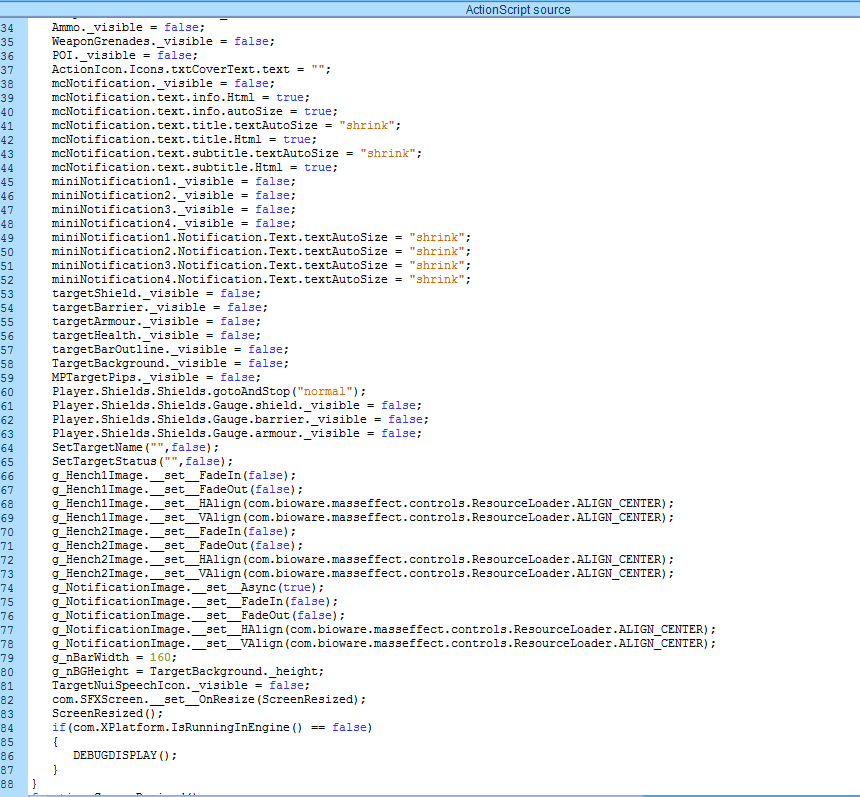Click line number 88 in the gutter

[8, 783]
